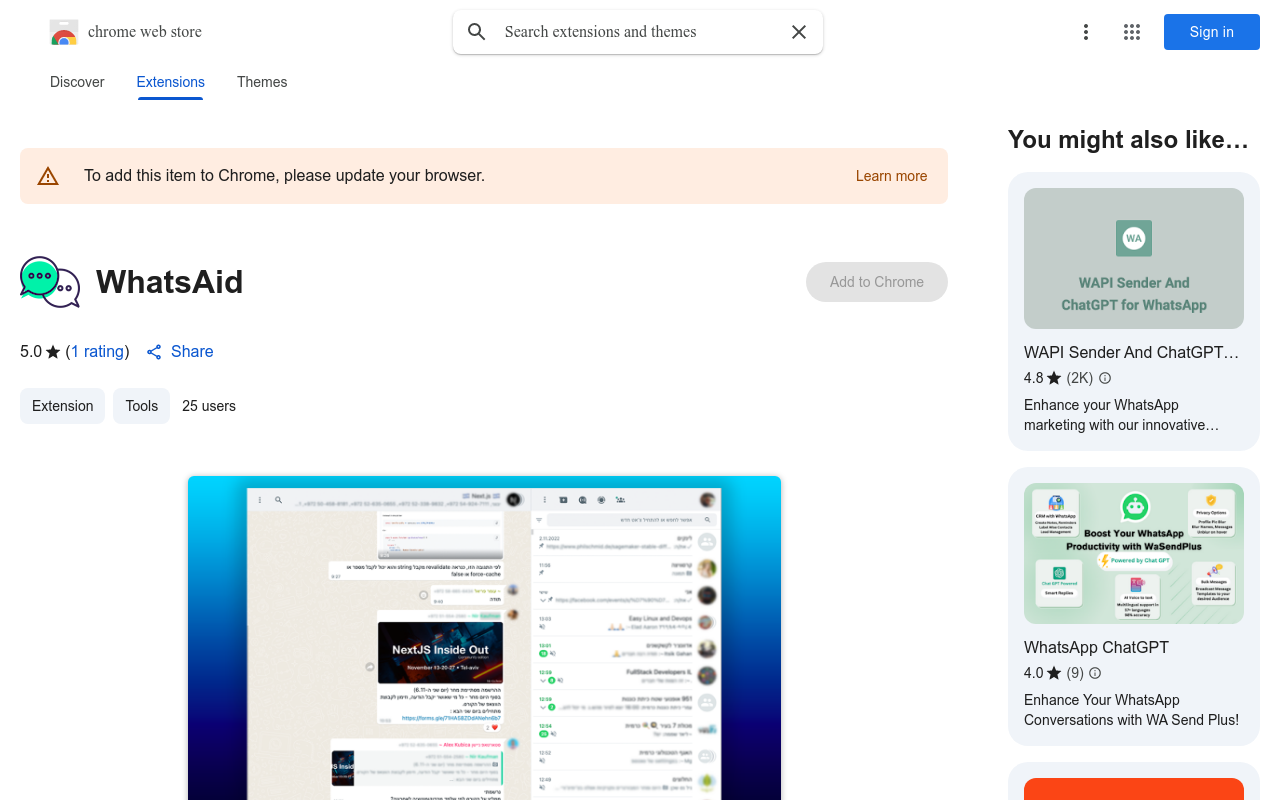Viewport: 1280px width, 800px height.
Task: Open WAPI Sender And ChatGPT thumbnail
Action: point(1134,259)
